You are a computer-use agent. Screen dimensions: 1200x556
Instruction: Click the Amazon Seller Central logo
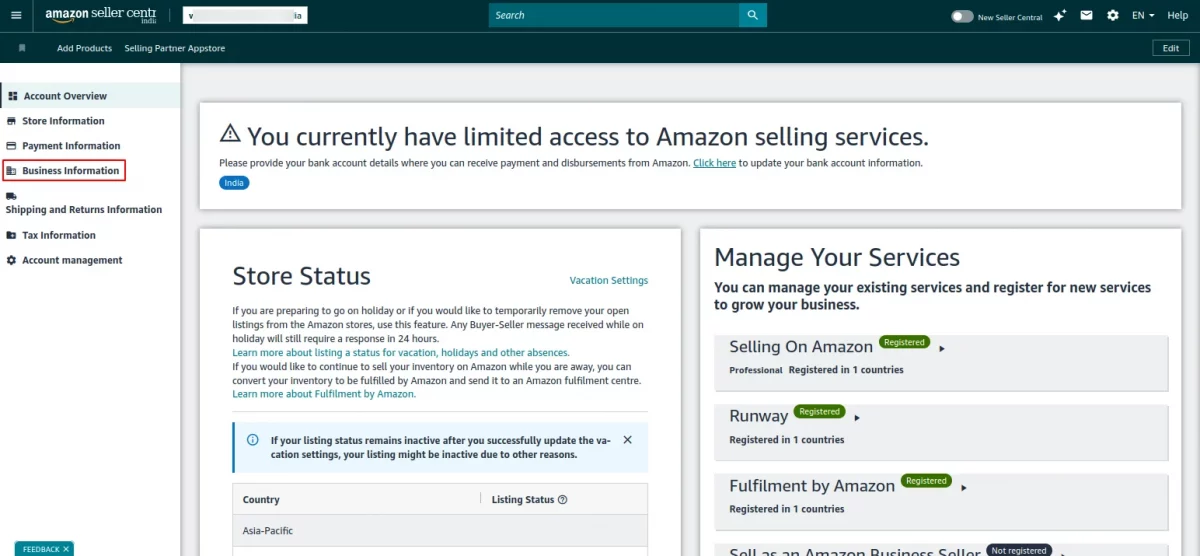[101, 15]
